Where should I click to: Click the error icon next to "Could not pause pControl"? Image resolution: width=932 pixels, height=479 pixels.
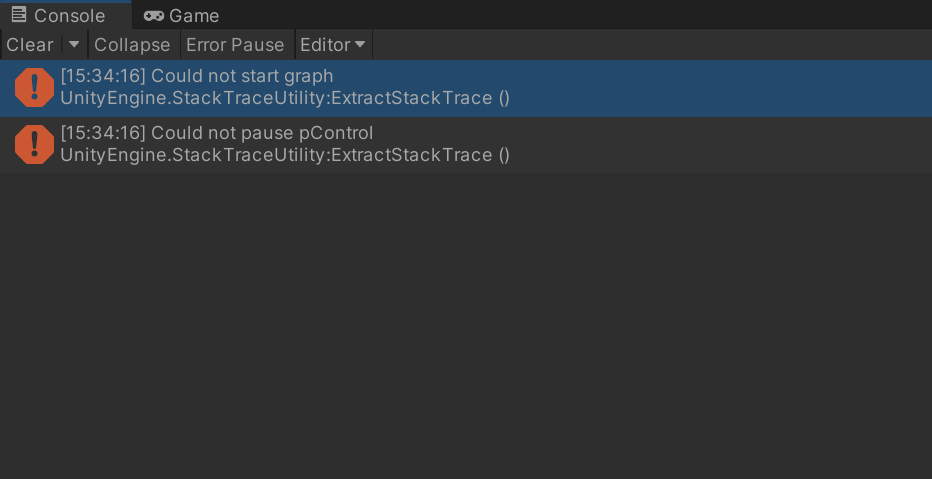click(34, 144)
